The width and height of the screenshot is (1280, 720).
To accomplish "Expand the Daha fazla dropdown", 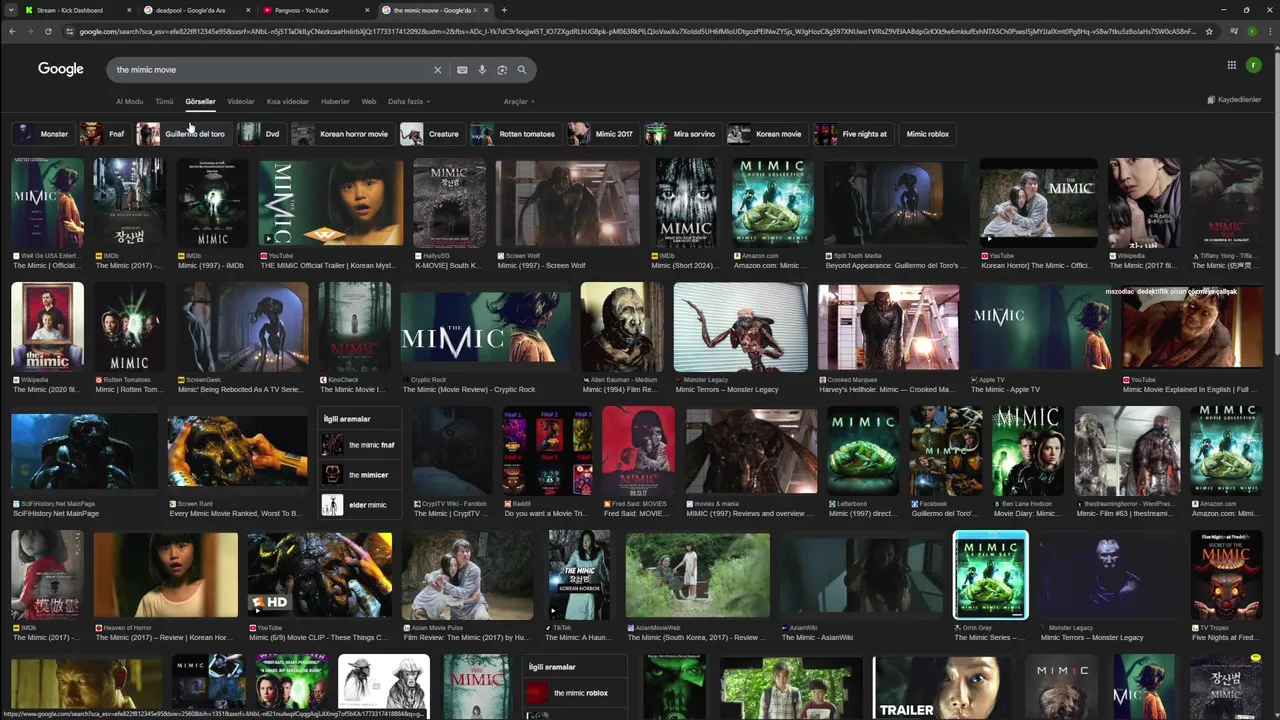I will (409, 101).
